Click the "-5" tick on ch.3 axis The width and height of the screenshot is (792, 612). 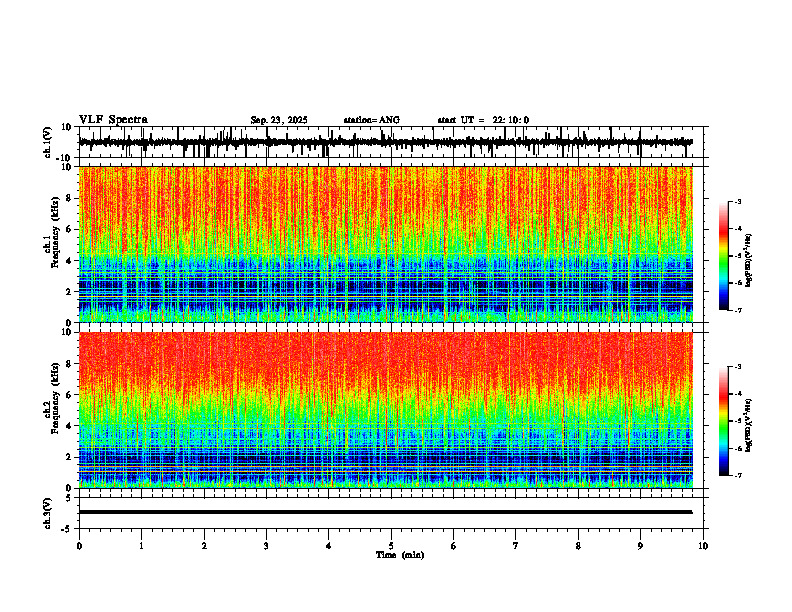(68, 529)
